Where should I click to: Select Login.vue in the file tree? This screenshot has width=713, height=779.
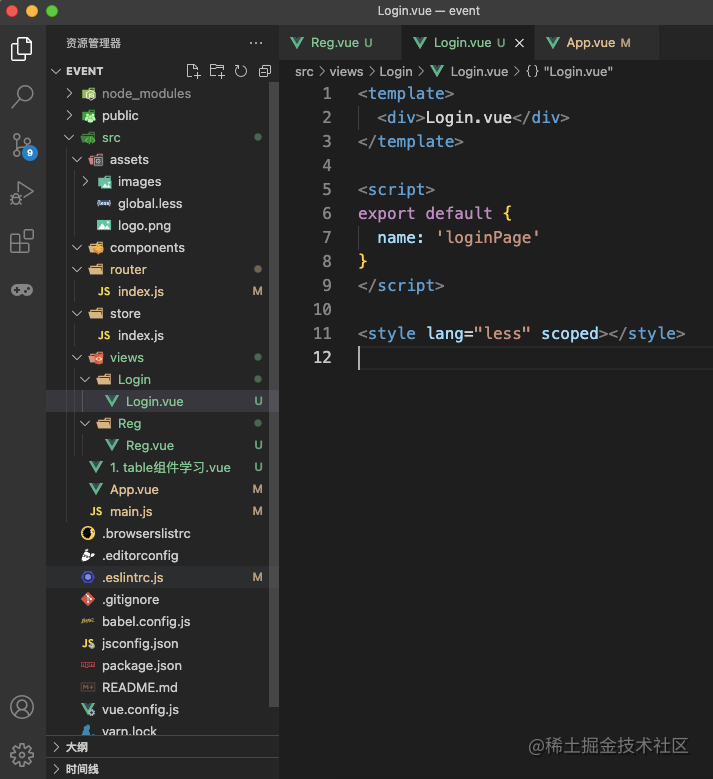162,401
